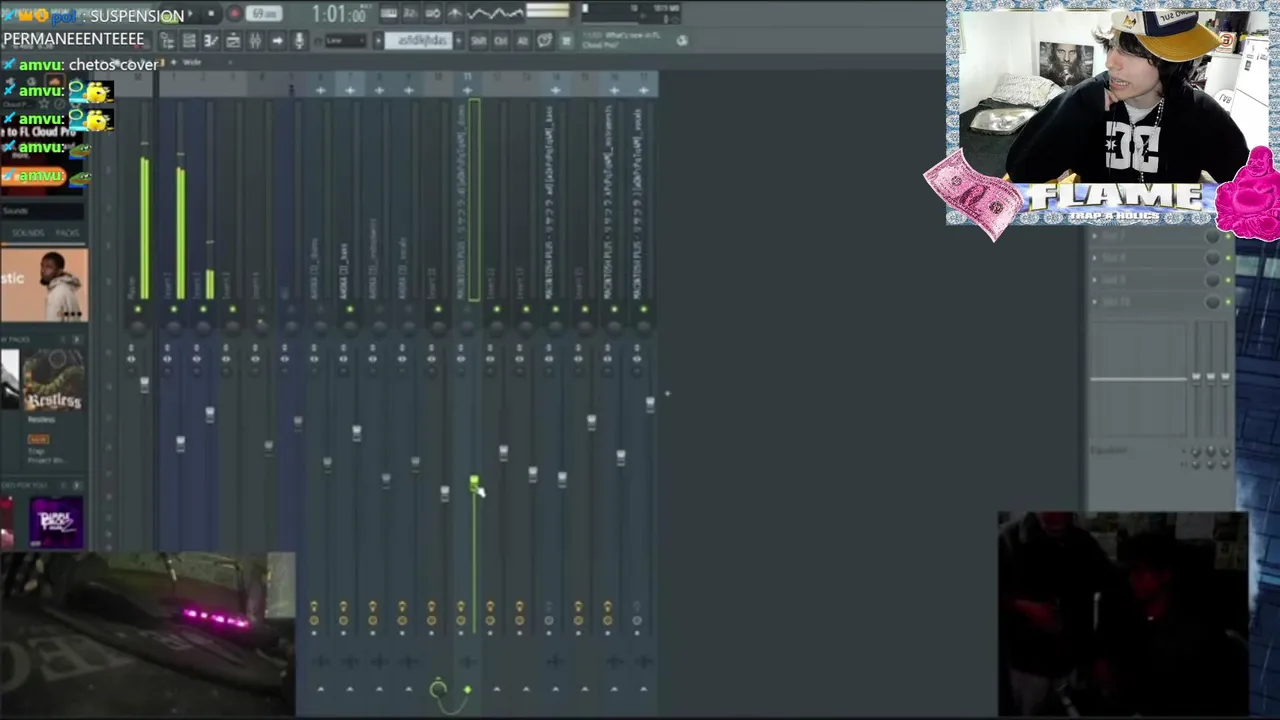
Task: Switch to the SOUNDS tab in browser
Action: (27, 233)
